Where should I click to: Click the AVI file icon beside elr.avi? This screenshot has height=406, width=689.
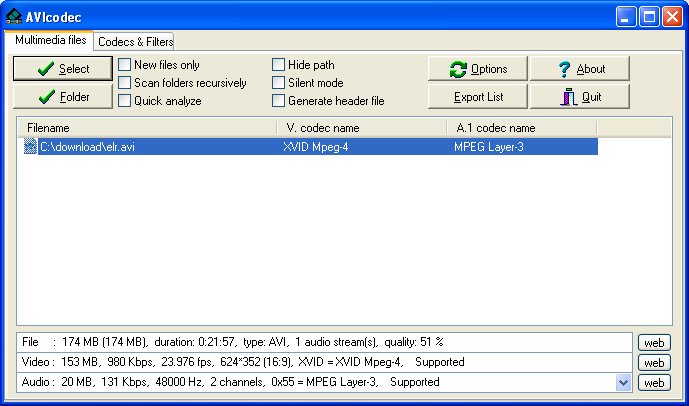click(30, 146)
